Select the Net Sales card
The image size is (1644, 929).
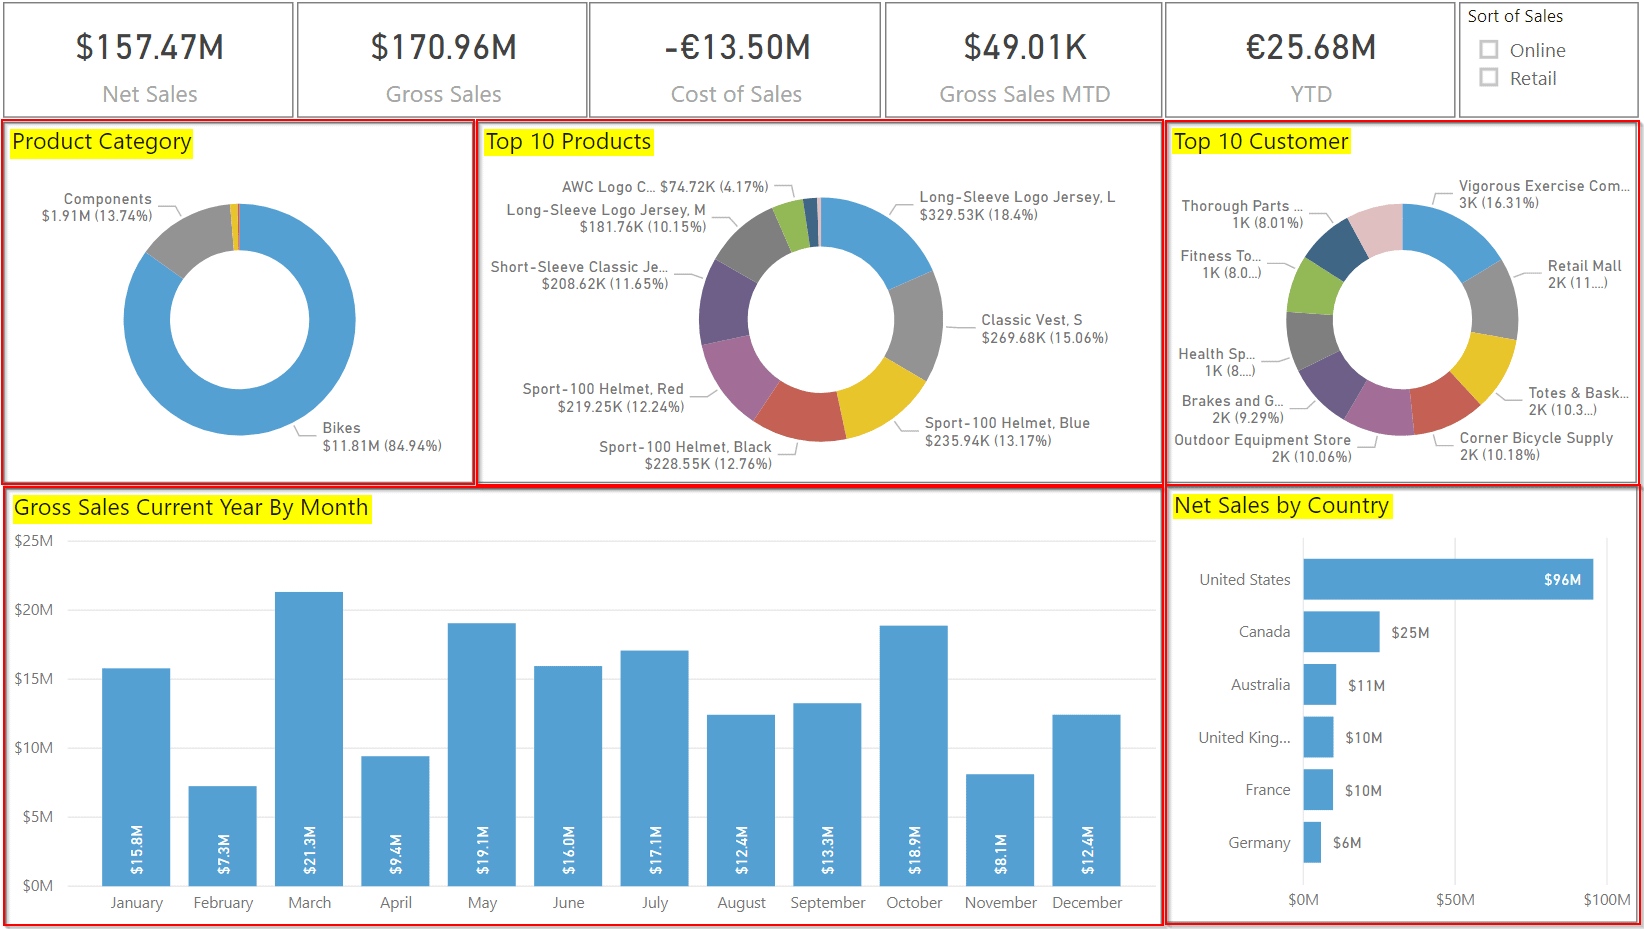[149, 61]
